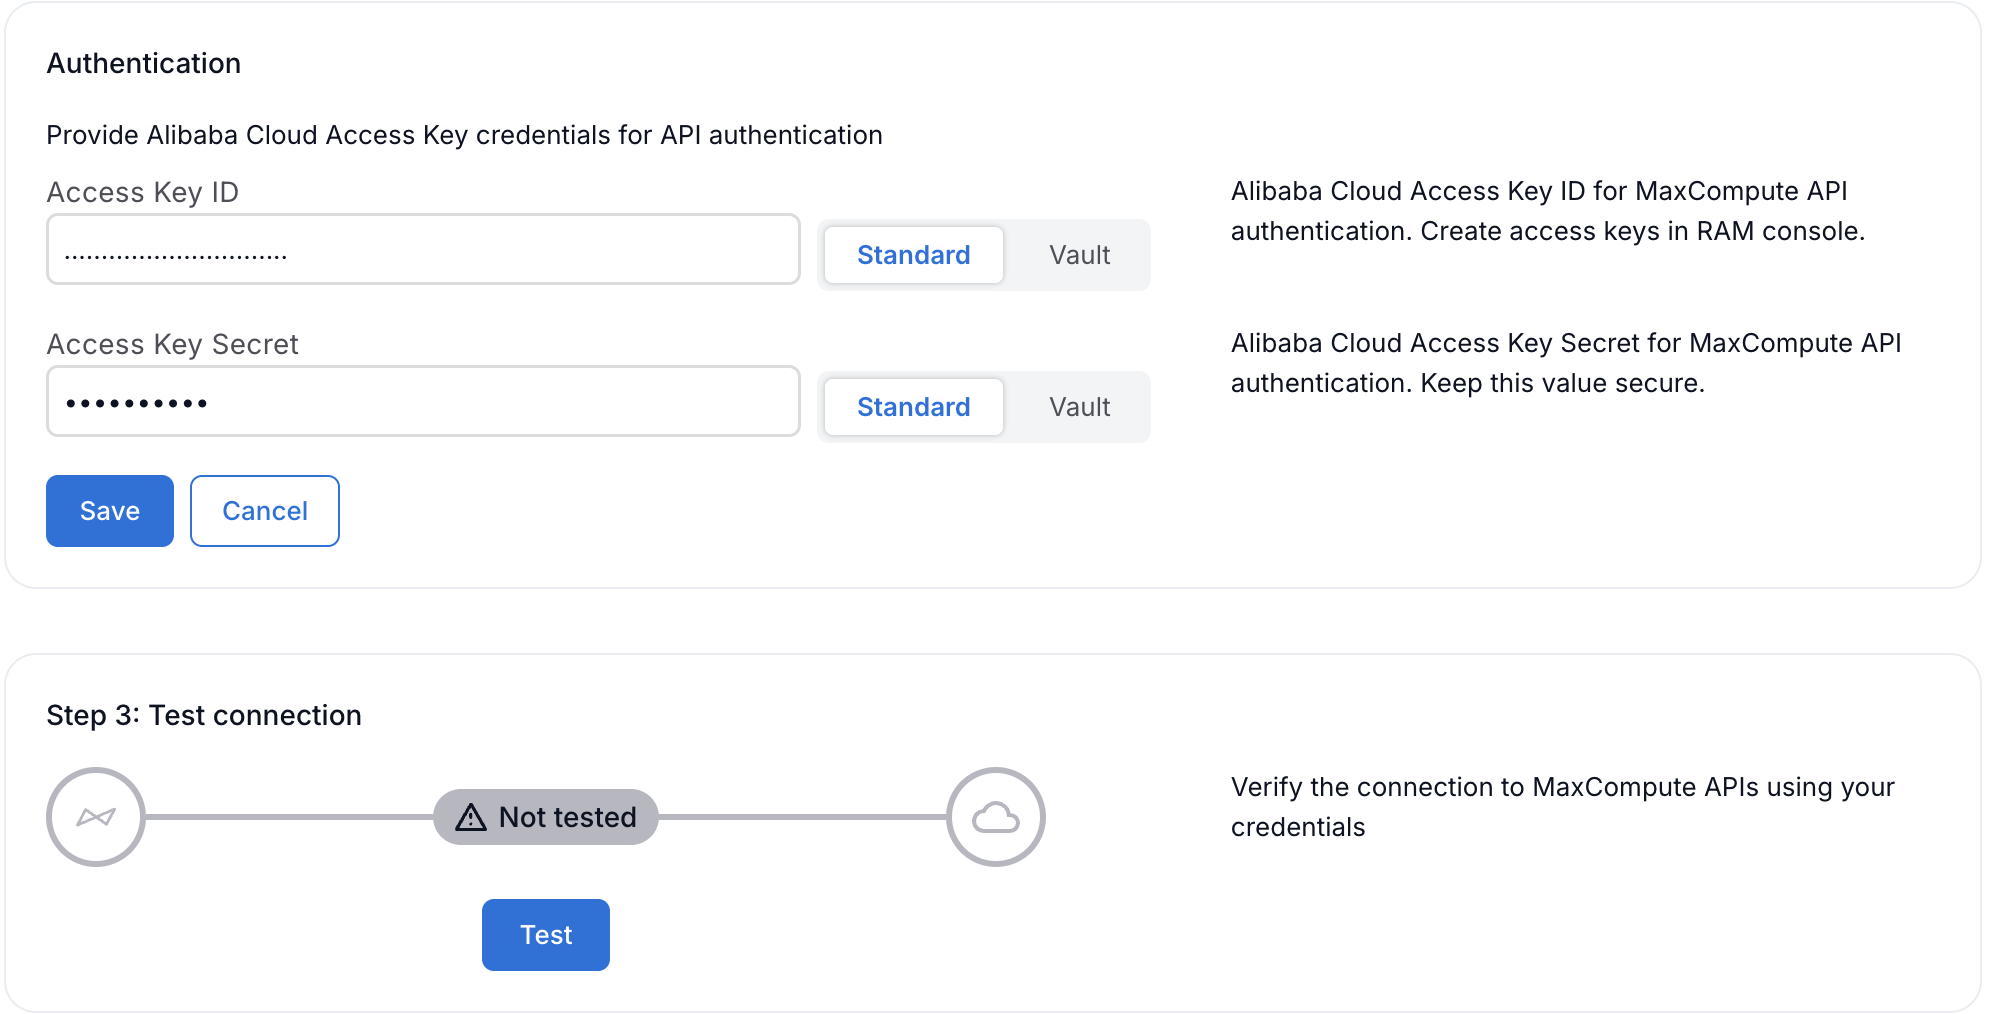Screen dimensions: 1990x1014
Task: Select Standard mode for Access Key ID
Action: 913,255
